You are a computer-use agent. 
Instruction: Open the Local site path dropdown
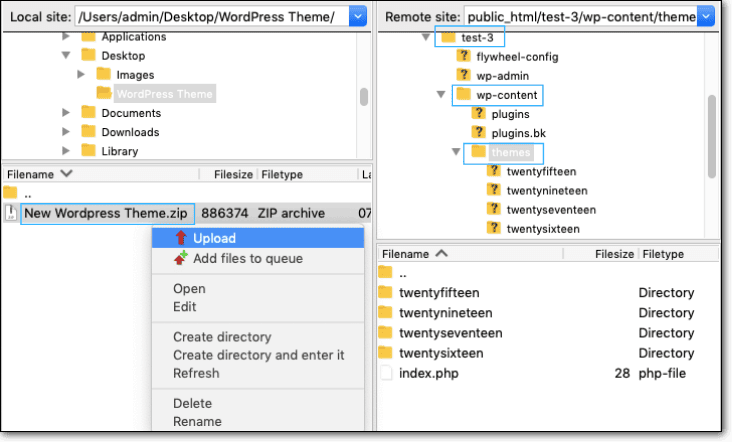coord(358,17)
